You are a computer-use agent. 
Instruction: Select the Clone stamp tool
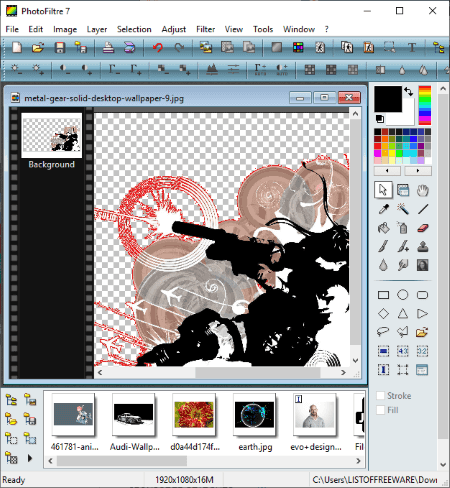pyautogui.click(x=422, y=247)
